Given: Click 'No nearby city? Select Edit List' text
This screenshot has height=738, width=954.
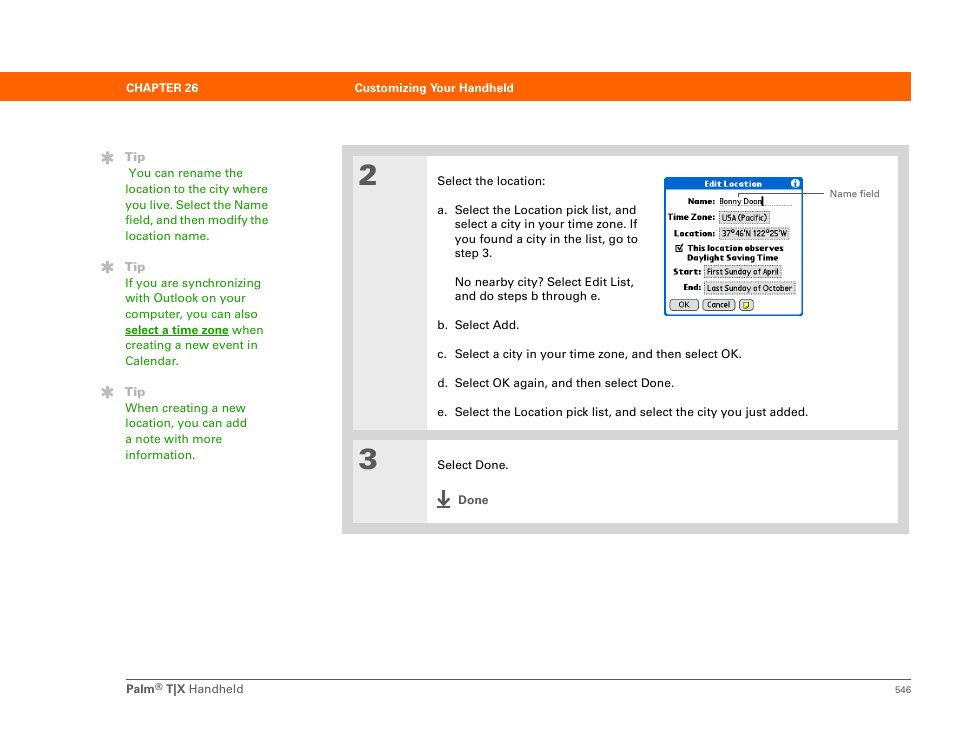Looking at the screenshot, I should 544,282.
